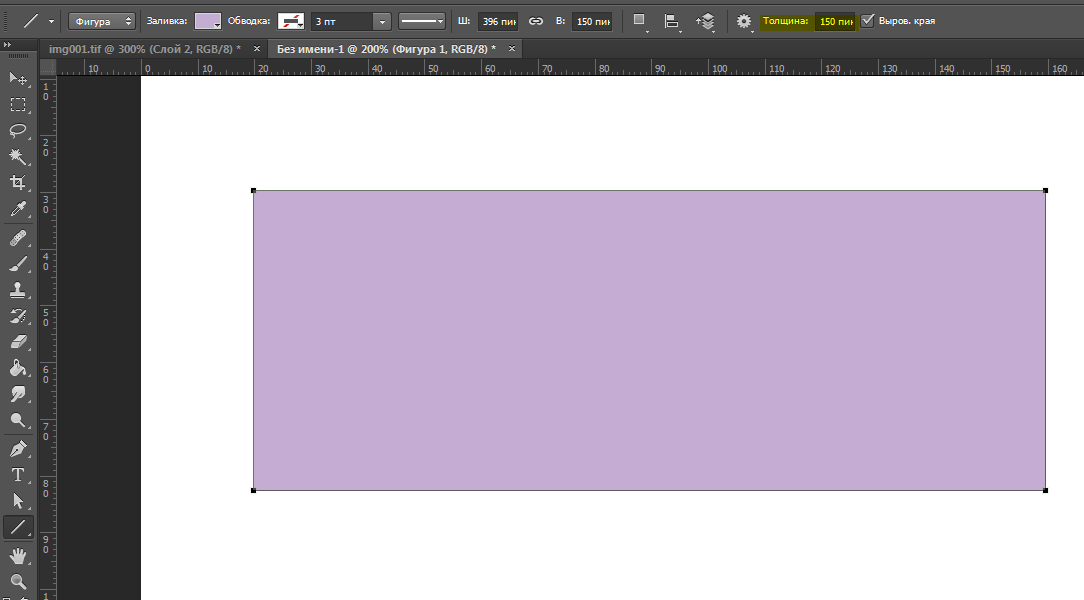Click the Толщина weight input field
This screenshot has width=1084, height=600.
[x=835, y=21]
